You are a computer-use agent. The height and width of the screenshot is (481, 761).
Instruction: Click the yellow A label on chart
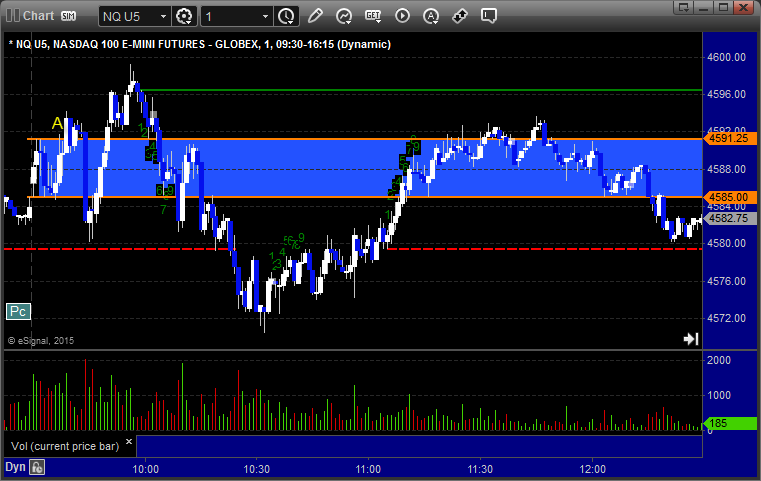pyautogui.click(x=57, y=123)
